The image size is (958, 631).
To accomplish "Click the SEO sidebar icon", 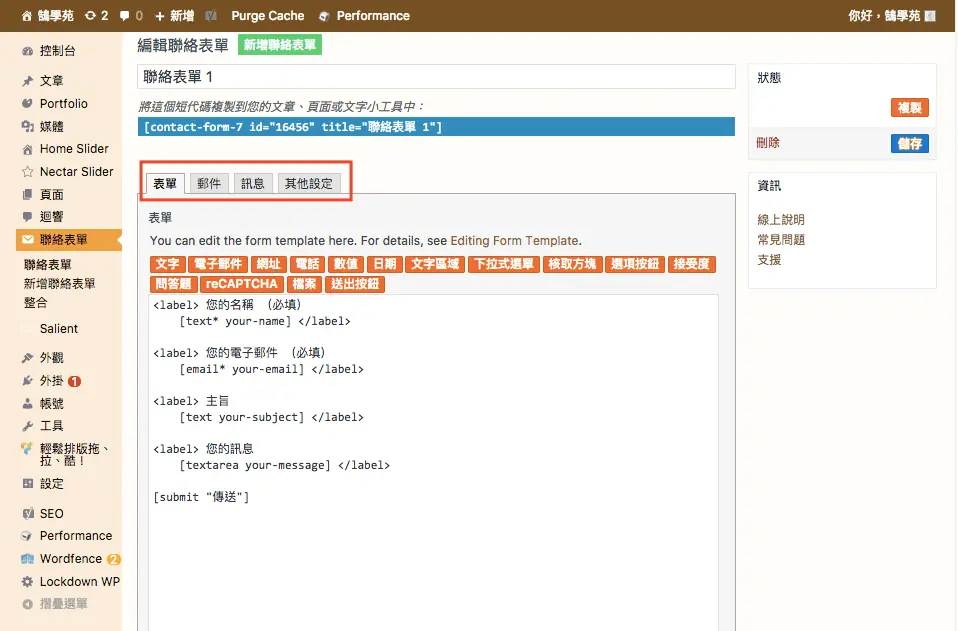I will click(27, 514).
